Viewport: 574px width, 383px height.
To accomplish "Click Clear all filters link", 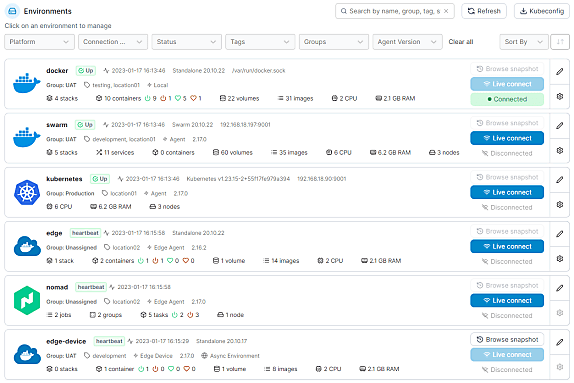I will [x=461, y=42].
